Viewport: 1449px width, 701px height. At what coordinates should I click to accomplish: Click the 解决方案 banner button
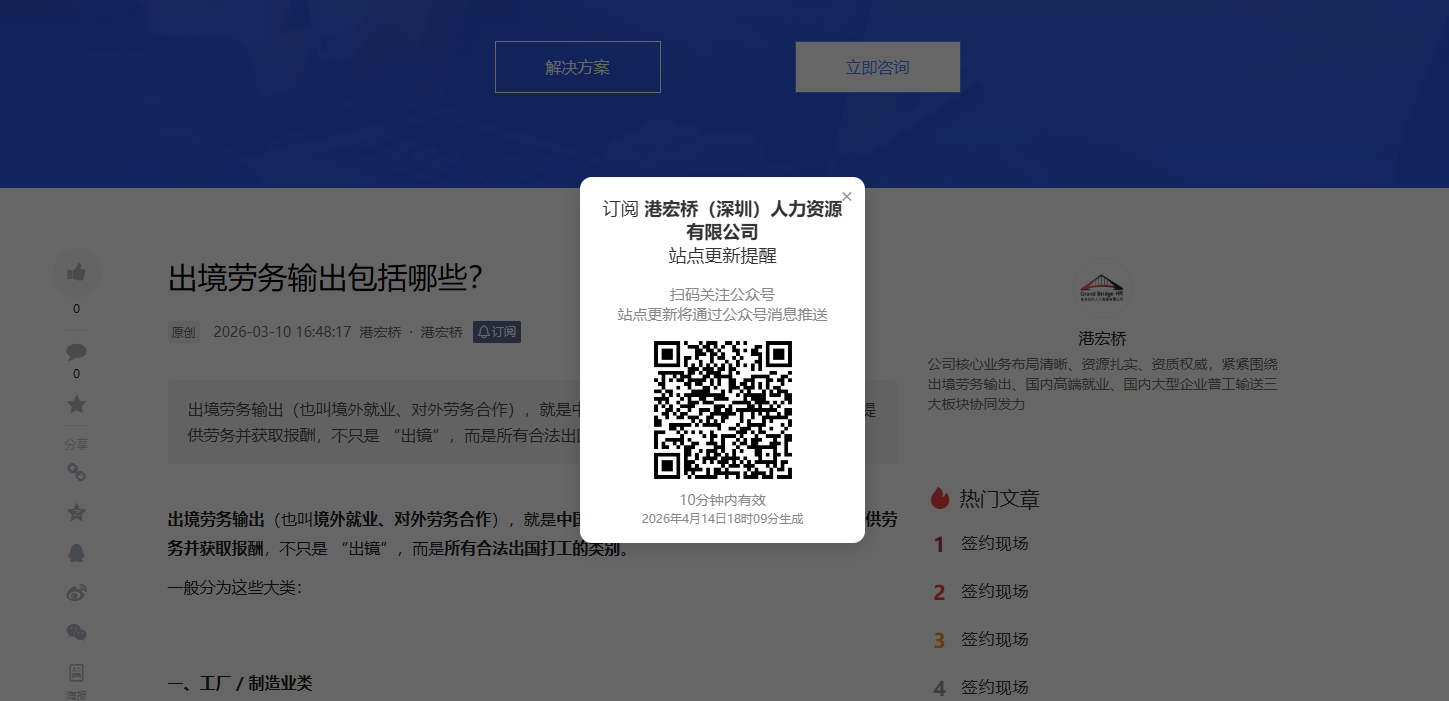pyautogui.click(x=577, y=67)
